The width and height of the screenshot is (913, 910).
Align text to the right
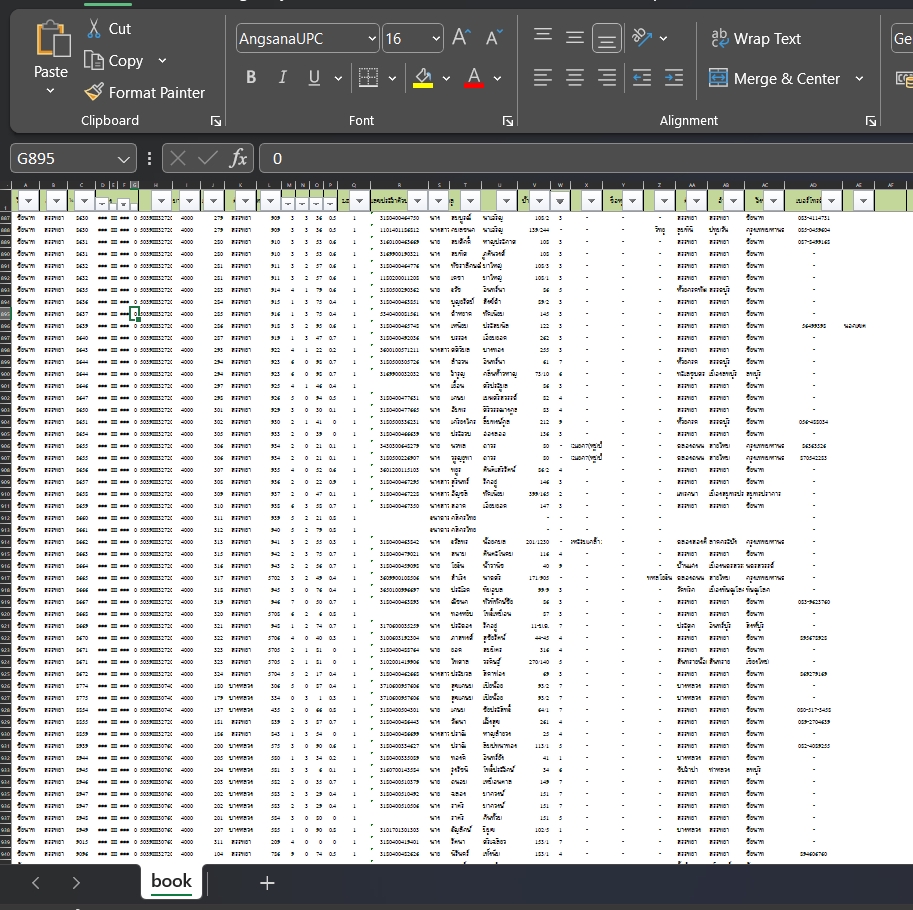tap(607, 77)
